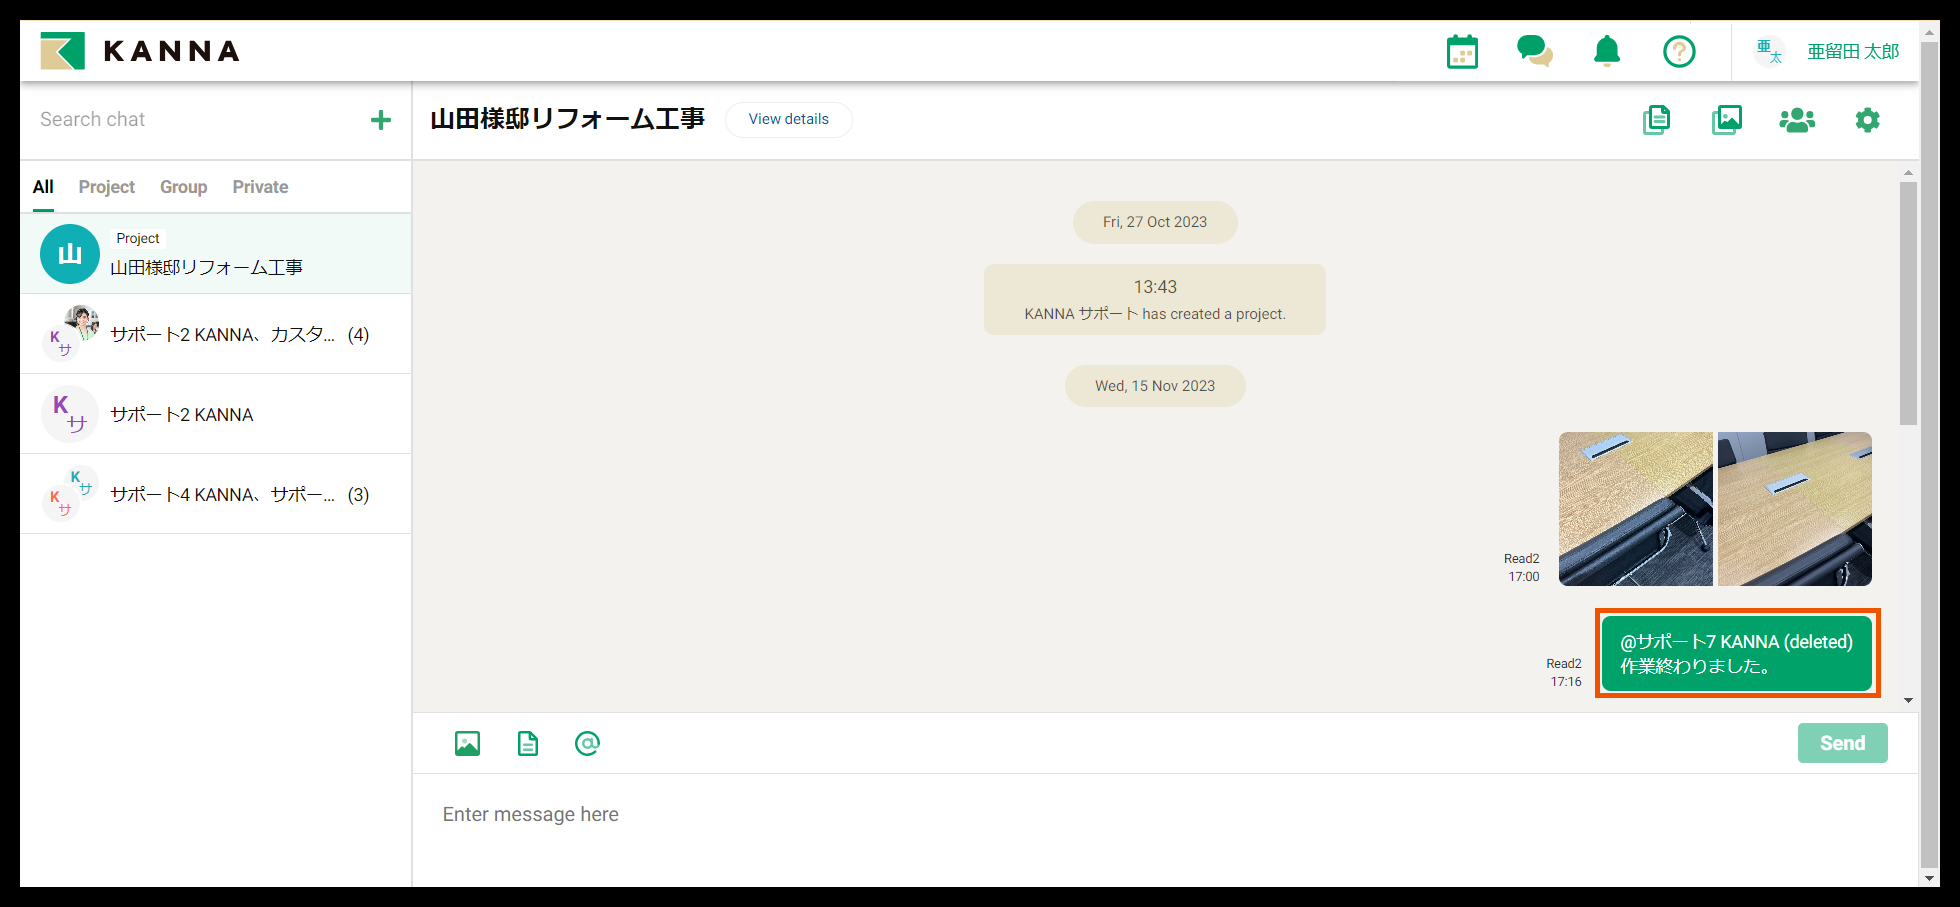The image size is (1960, 907).
Task: Open user menu 亜留田 太郎
Action: 1853,51
